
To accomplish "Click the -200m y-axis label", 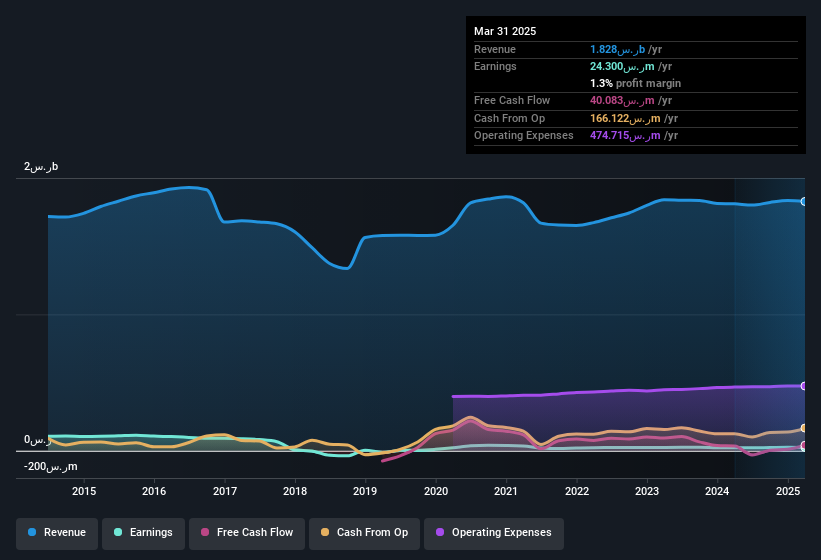I will 50,466.
